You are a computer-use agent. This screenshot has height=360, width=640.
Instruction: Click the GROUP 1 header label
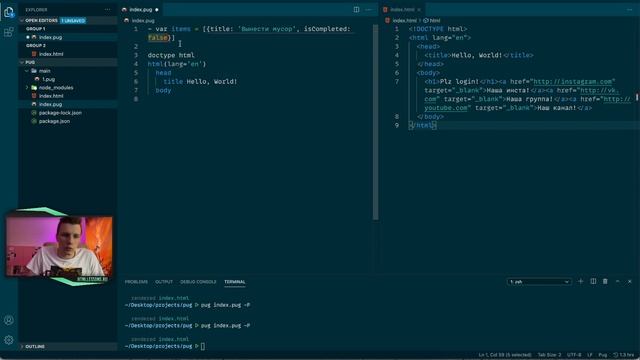tap(36, 29)
